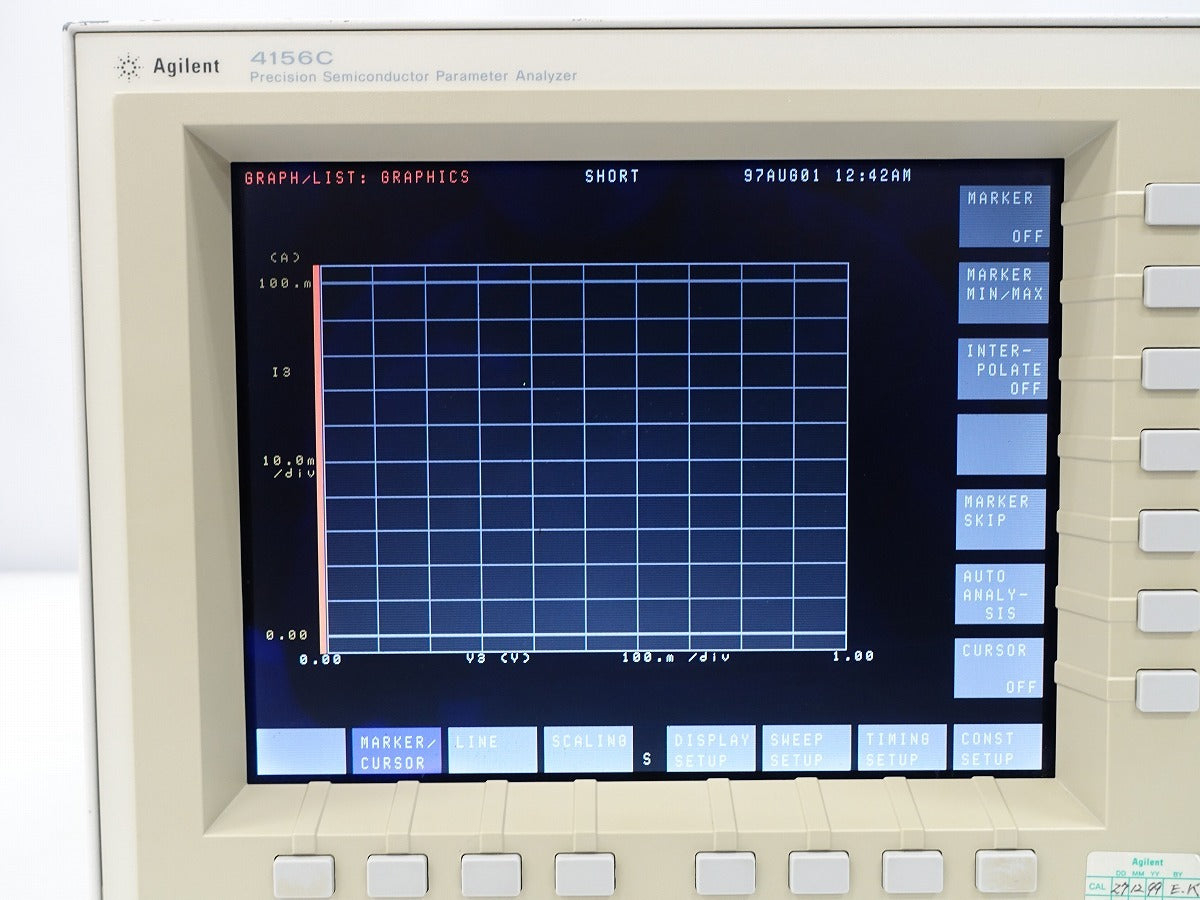Screen dimensions: 1200x900
Task: Open the CONST SETUP softkey page
Action: coord(997,747)
